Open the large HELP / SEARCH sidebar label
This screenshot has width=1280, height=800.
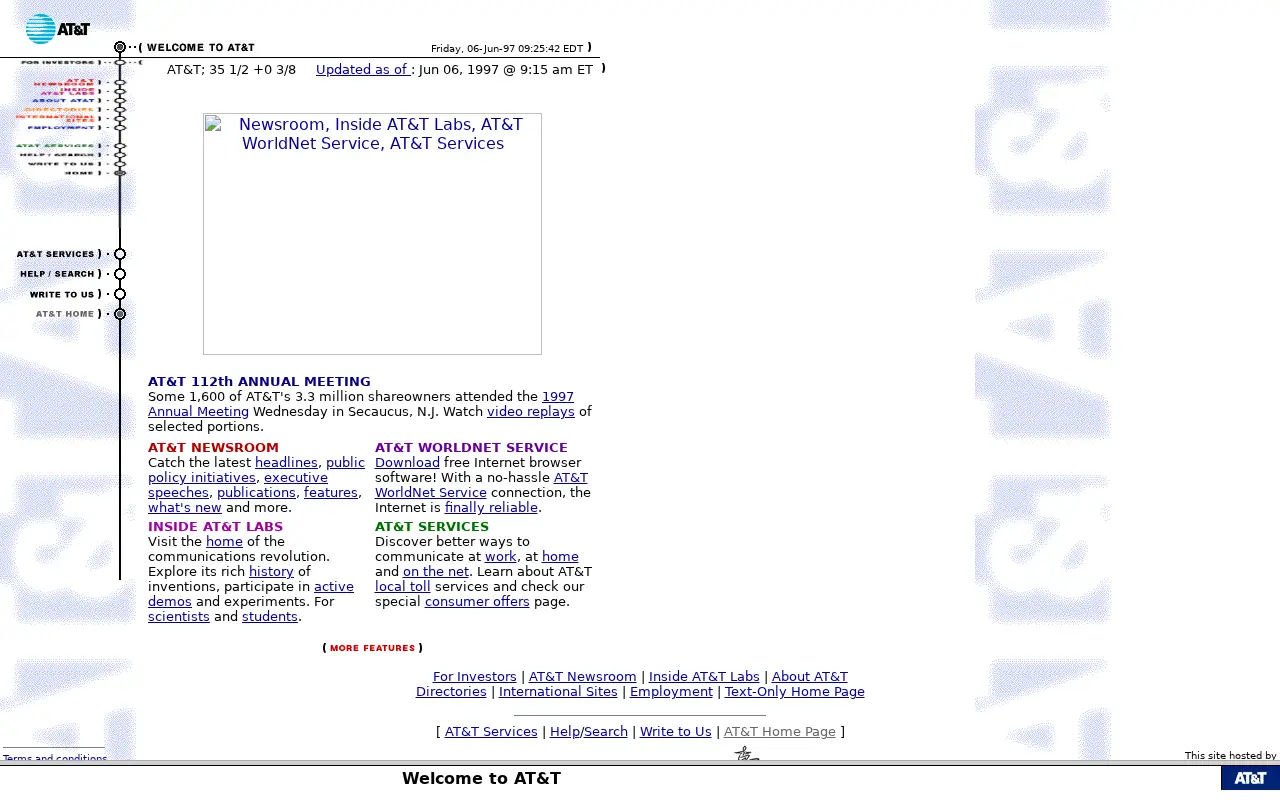tap(58, 274)
